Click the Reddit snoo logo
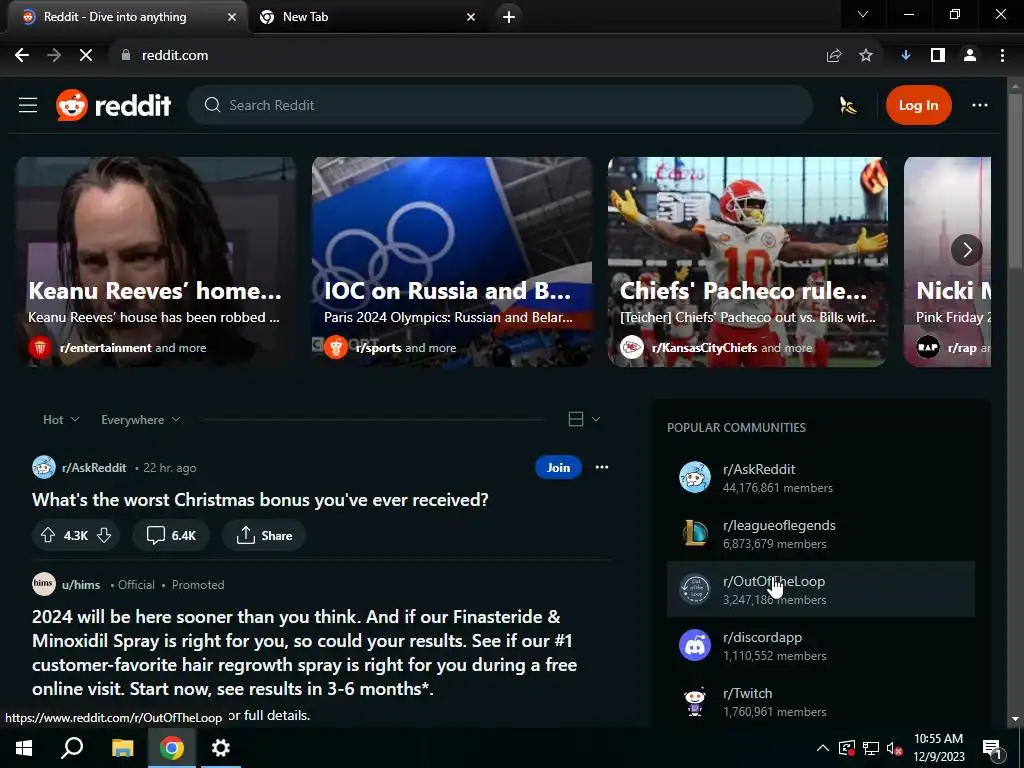The image size is (1024, 768). tap(72, 105)
